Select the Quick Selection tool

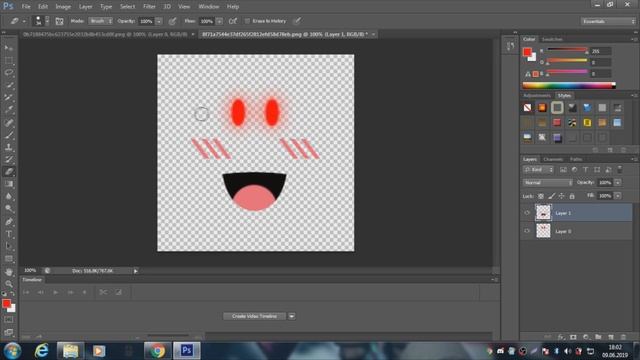[x=9, y=85]
